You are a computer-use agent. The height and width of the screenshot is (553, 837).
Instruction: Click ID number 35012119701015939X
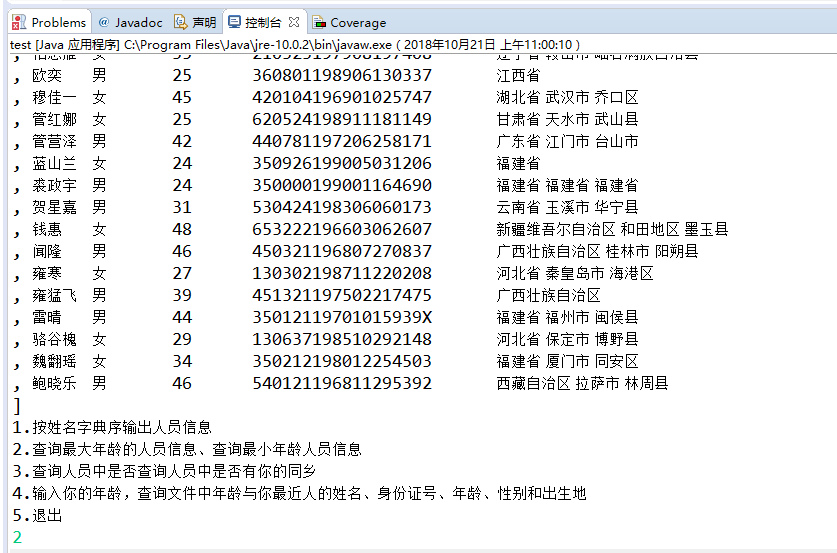[342, 317]
